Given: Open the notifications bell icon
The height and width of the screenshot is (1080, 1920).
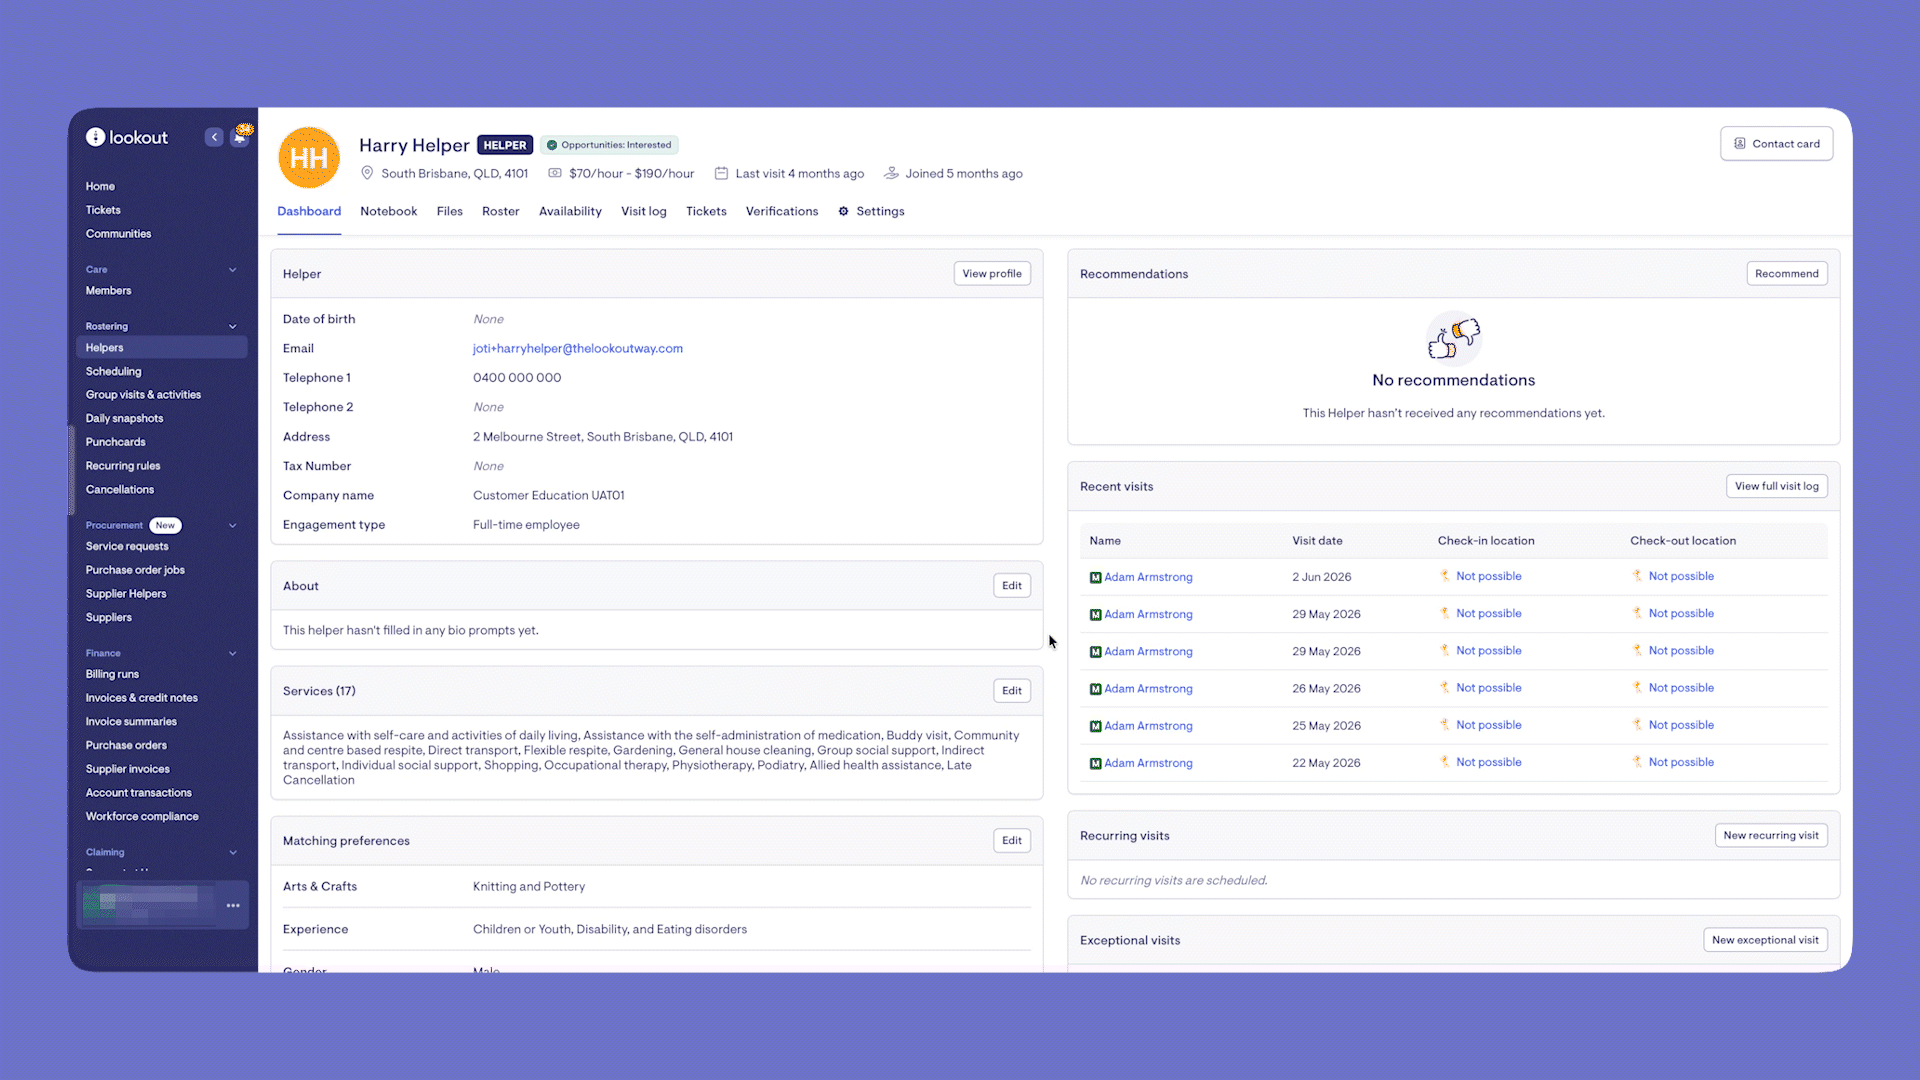Looking at the screenshot, I should (240, 137).
